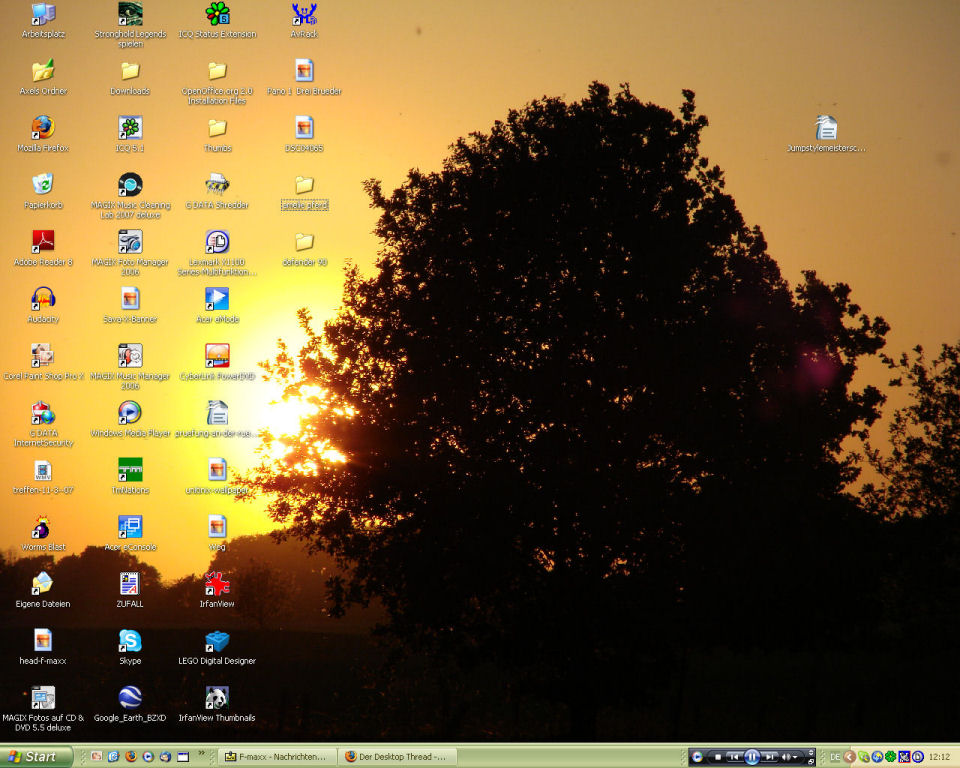
Task: Click the Start button
Action: [36, 757]
